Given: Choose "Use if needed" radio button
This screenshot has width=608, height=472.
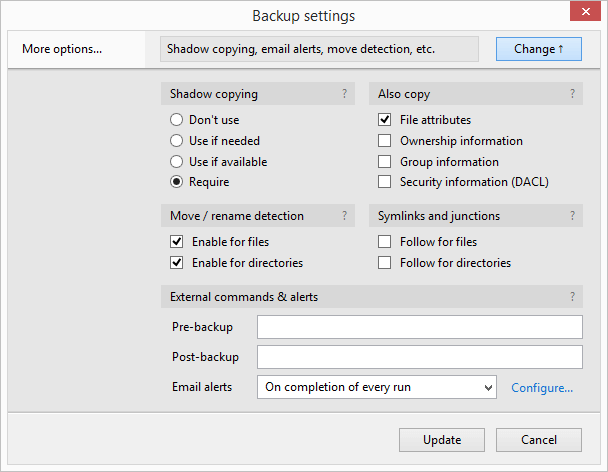Looking at the screenshot, I should coord(177,141).
